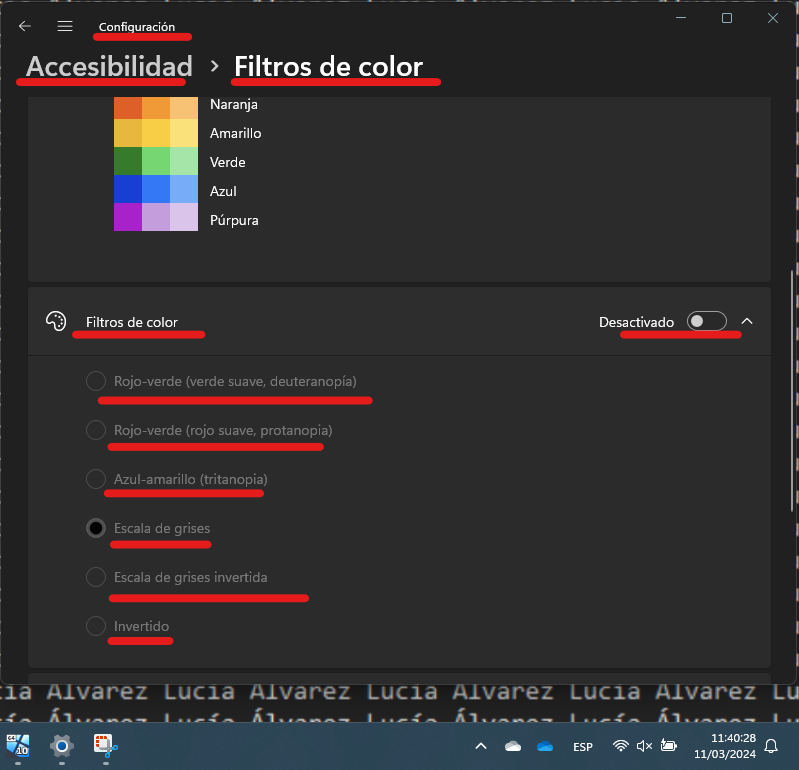Click the Desactivado status text
The height and width of the screenshot is (770, 799).
click(636, 322)
